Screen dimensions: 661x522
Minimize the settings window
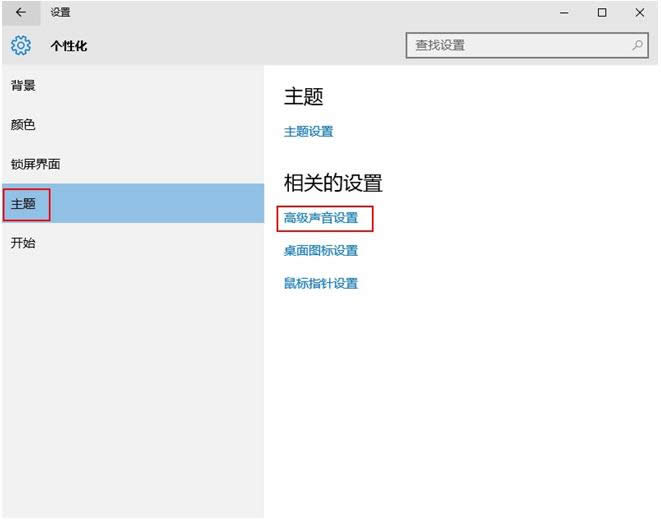pos(564,13)
